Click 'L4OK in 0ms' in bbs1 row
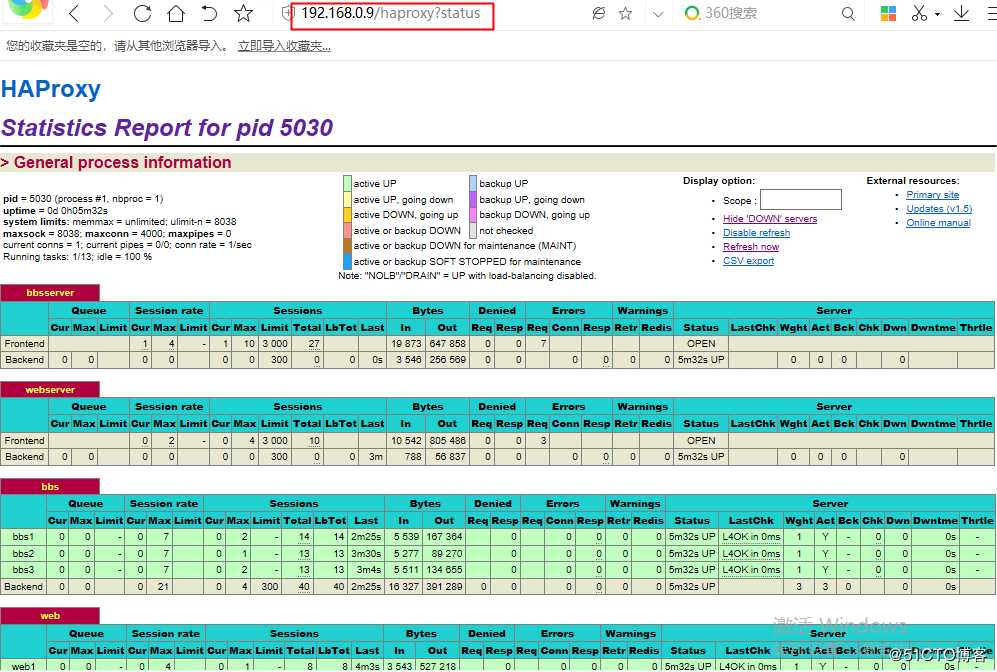The width and height of the screenshot is (997, 672). point(751,537)
